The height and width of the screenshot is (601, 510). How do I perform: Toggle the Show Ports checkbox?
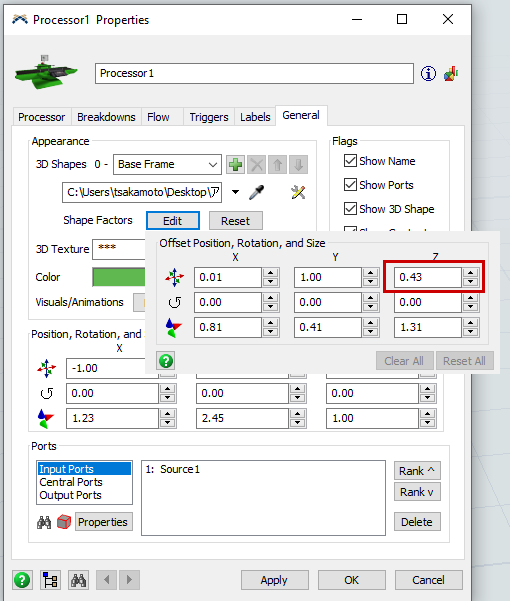350,184
